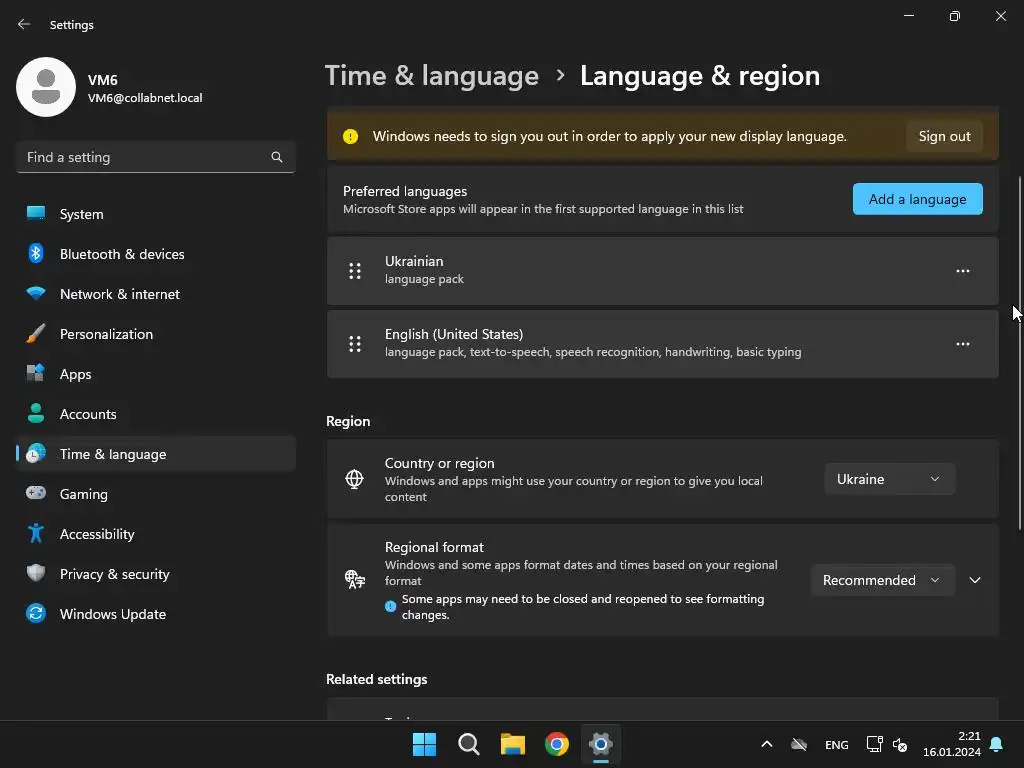Open the clock and date 16.01.2024
Screen dimensions: 1024x768
[952, 744]
